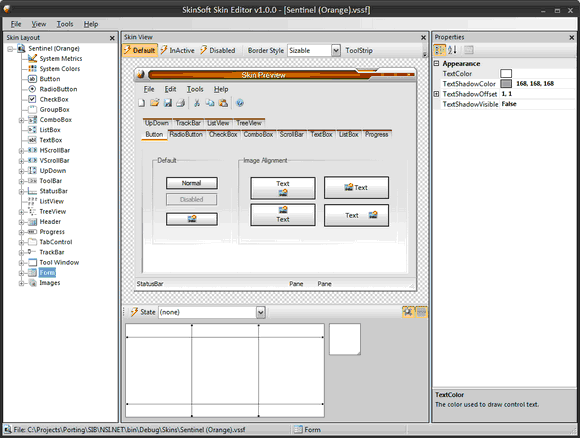Click the TextShadowColor gray swatch
This screenshot has width=580, height=438.
[x=506, y=84]
